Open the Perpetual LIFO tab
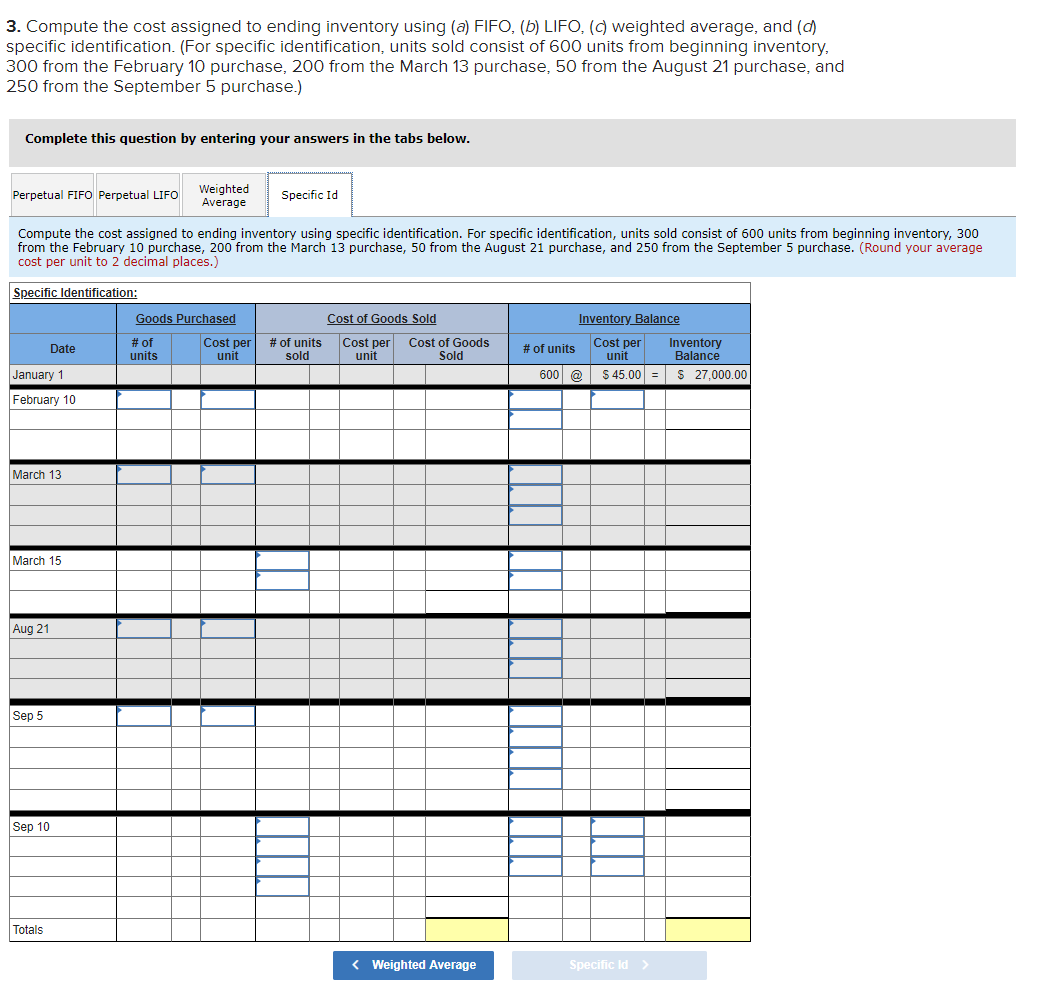Image resolution: width=1042 pixels, height=1007 pixels. [x=138, y=195]
